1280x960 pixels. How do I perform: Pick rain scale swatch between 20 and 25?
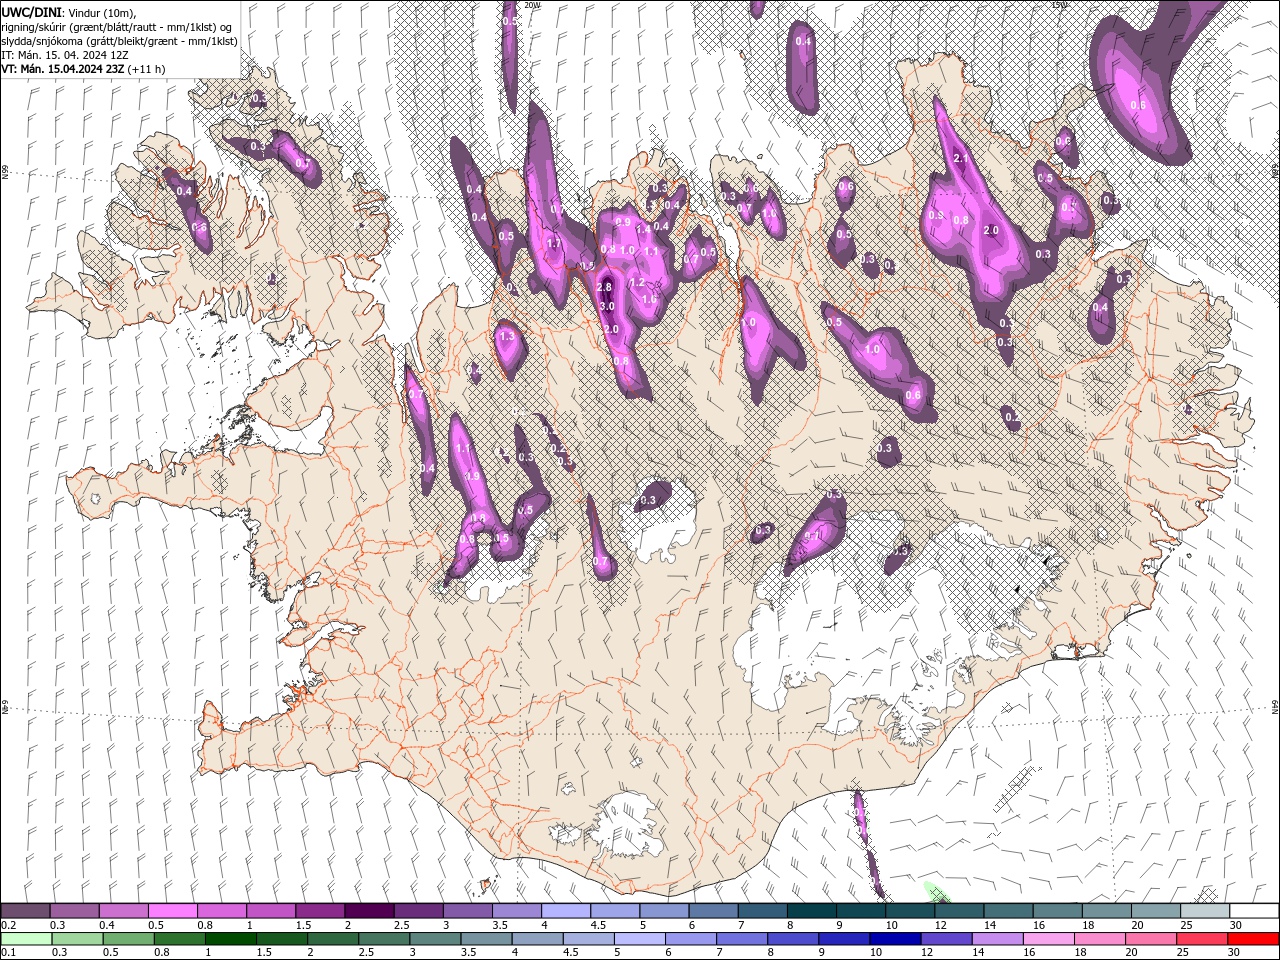pos(1152,939)
